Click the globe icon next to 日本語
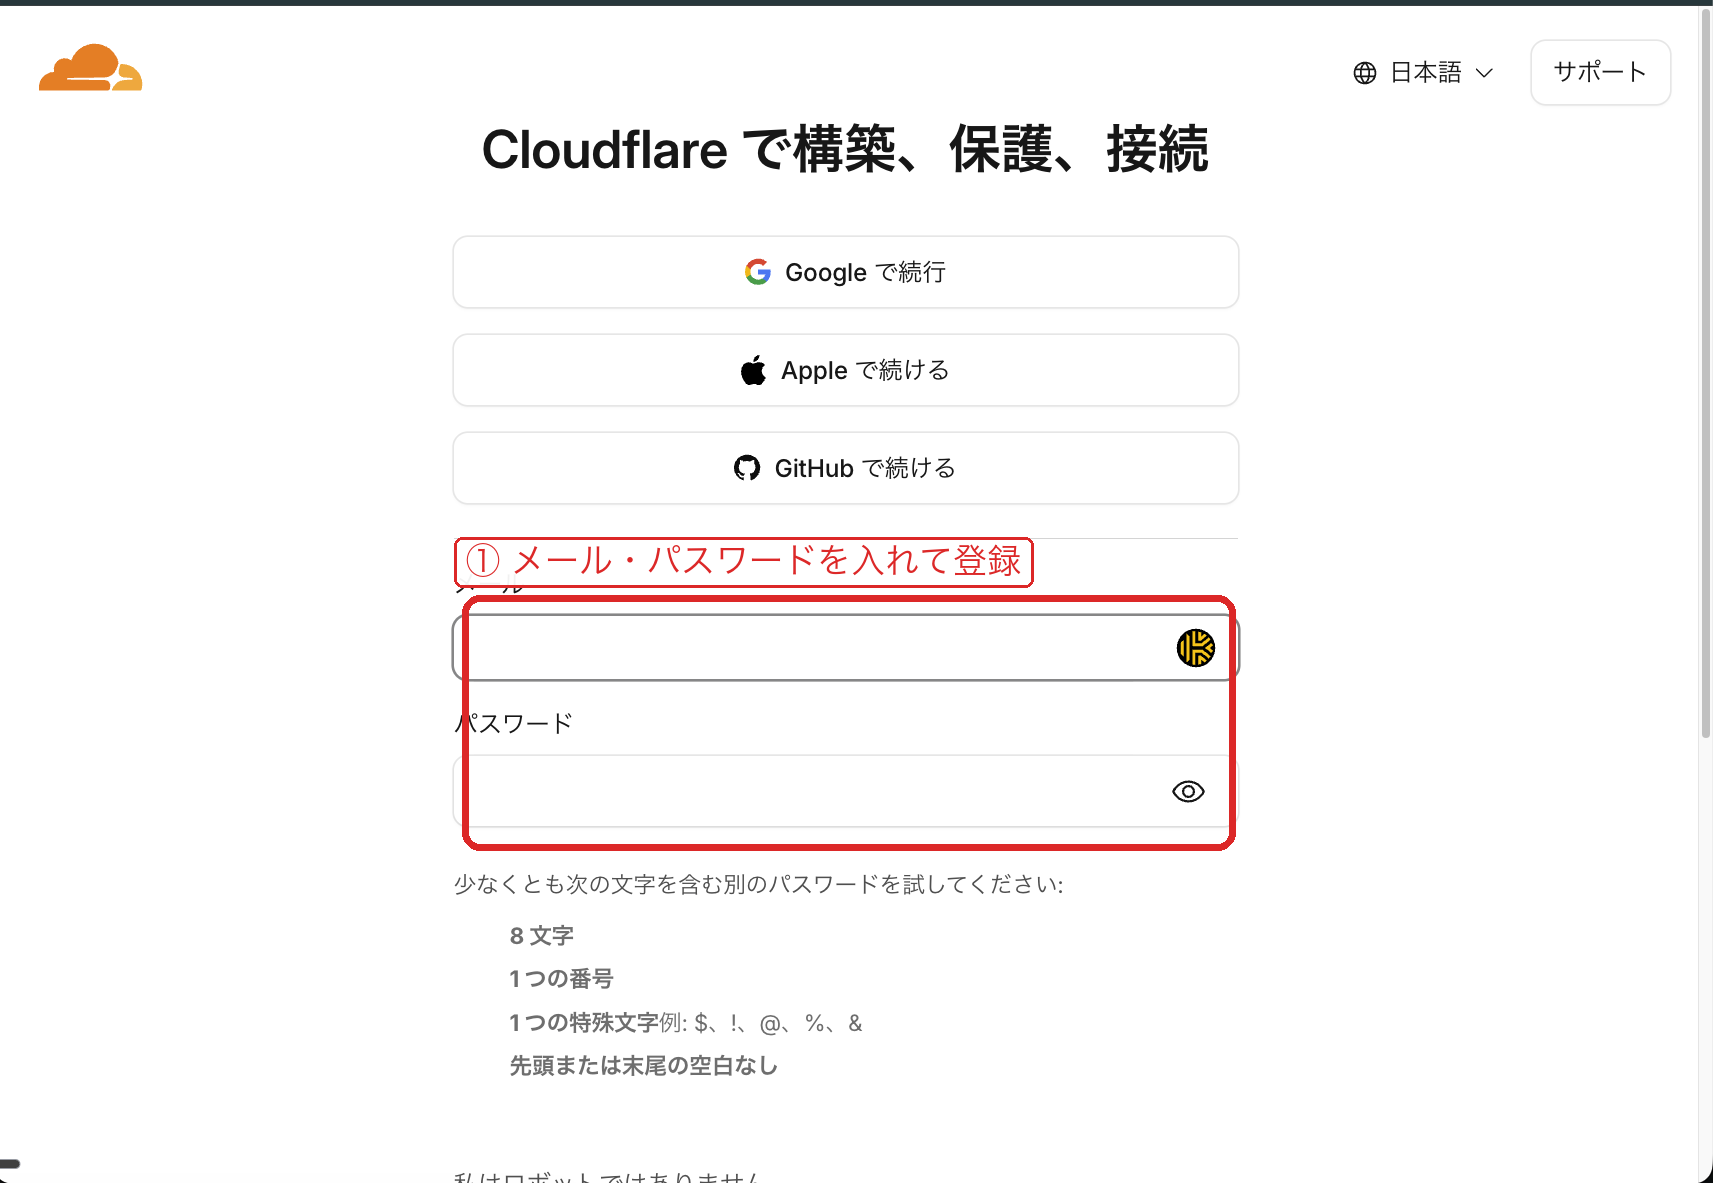1713x1183 pixels. pos(1365,73)
